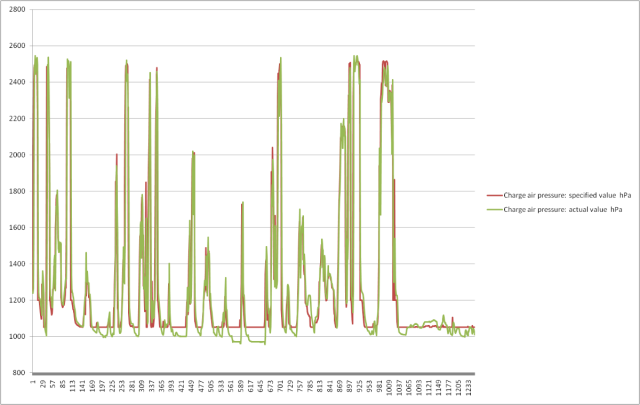Screen dimensions: 640x405
Task: Select the 800 label at axis bottom
Action: [x=22, y=373]
